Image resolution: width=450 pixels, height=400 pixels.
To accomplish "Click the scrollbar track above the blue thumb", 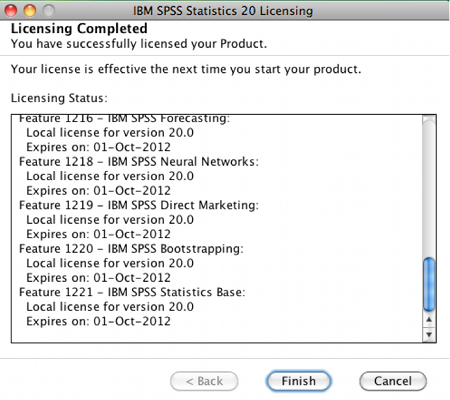I will 429,187.
